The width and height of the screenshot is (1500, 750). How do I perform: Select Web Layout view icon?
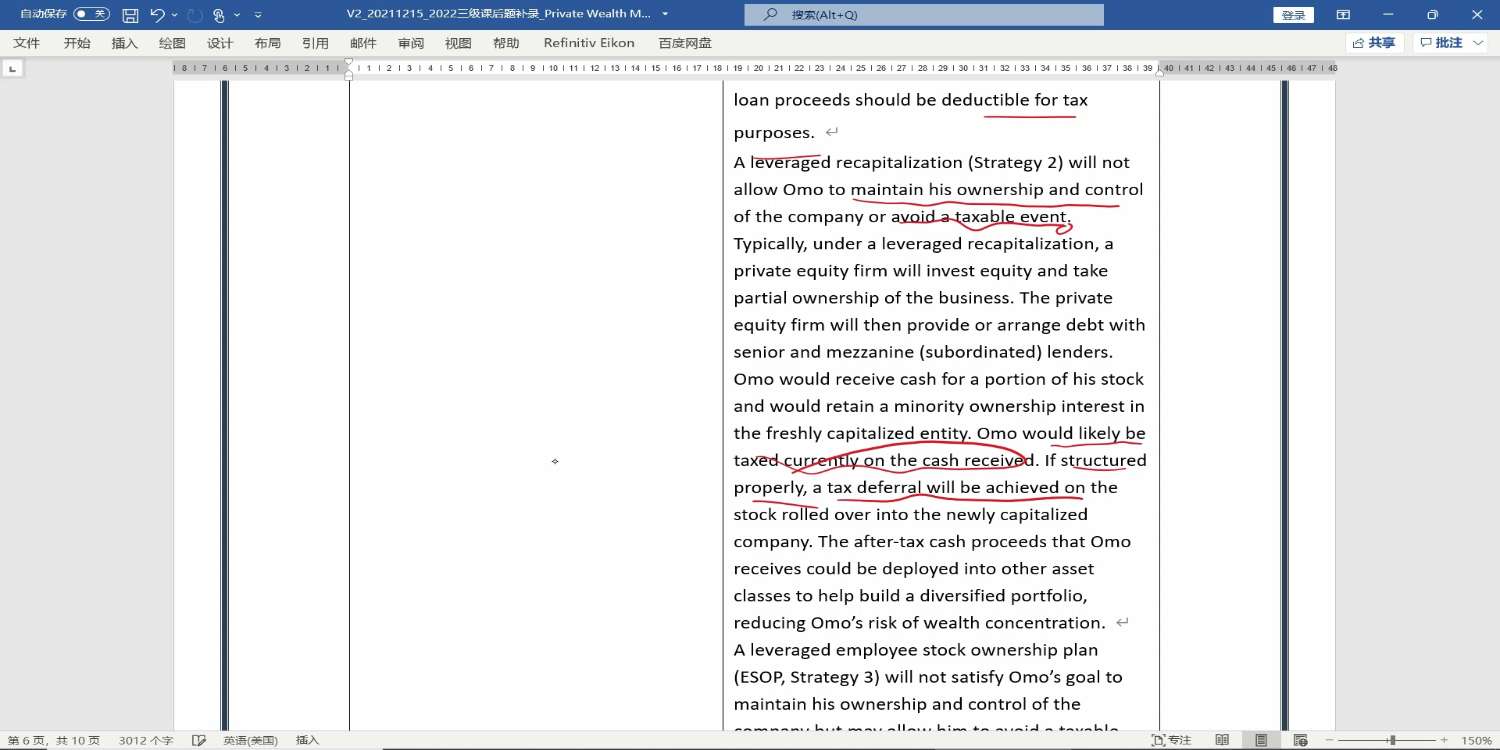[1300, 740]
